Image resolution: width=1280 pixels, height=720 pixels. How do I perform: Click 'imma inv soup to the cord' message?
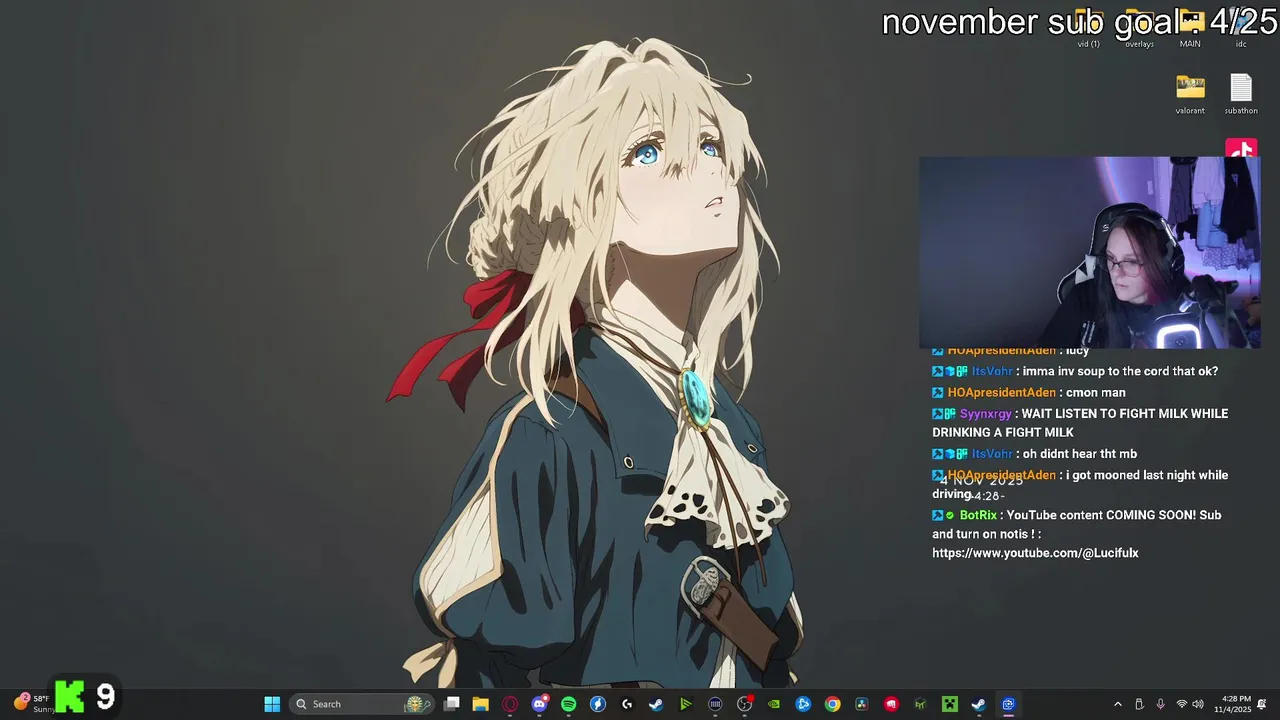coord(1120,371)
